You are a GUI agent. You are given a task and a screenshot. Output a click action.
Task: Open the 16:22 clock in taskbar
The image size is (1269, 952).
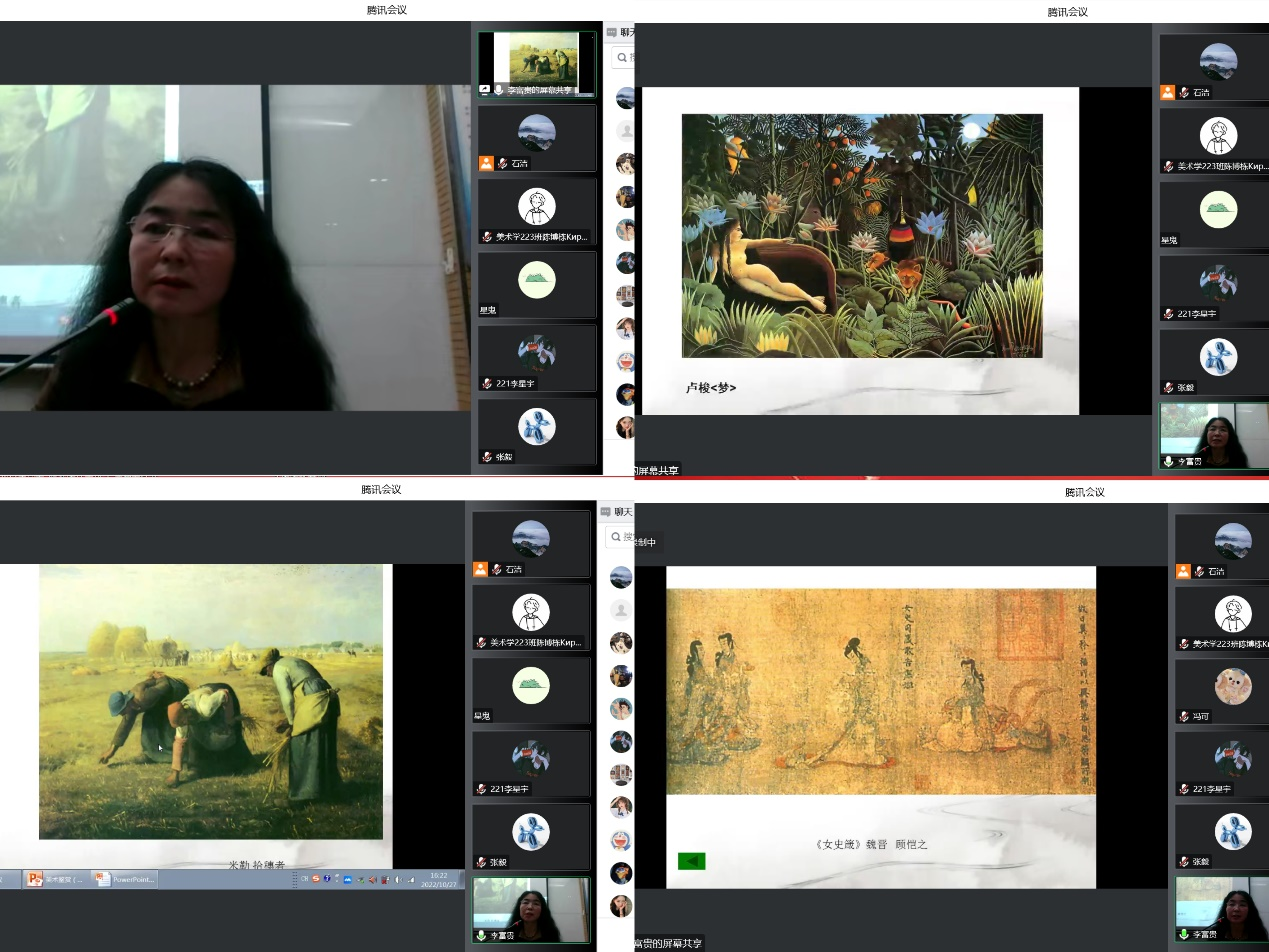[439, 880]
